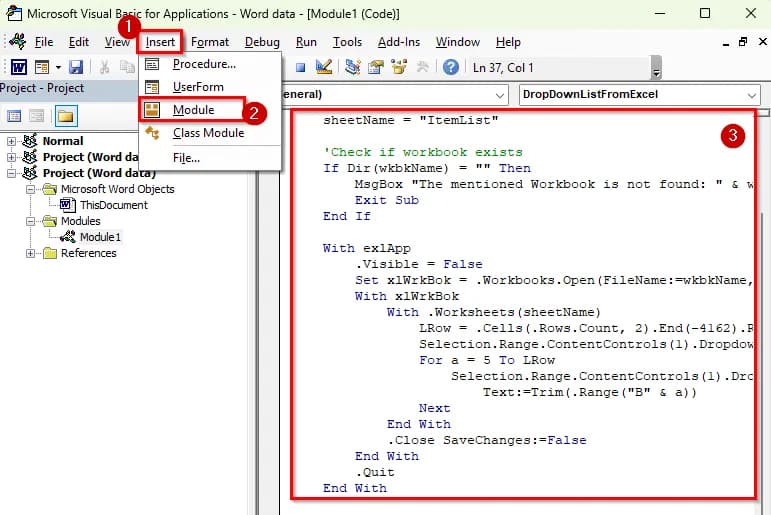Click the .Quit code line

pyautogui.click(x=375, y=472)
